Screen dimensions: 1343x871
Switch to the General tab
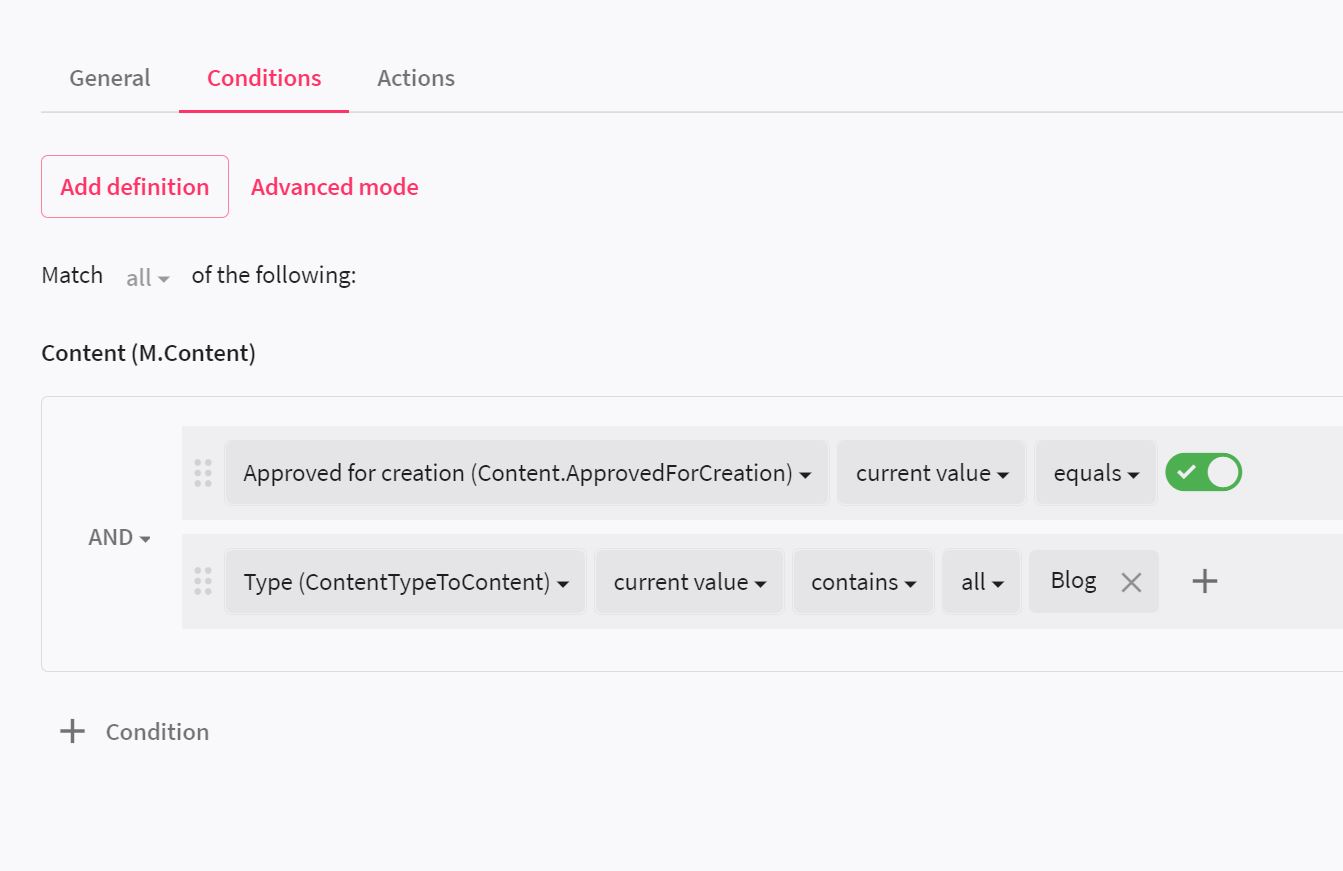[109, 77]
